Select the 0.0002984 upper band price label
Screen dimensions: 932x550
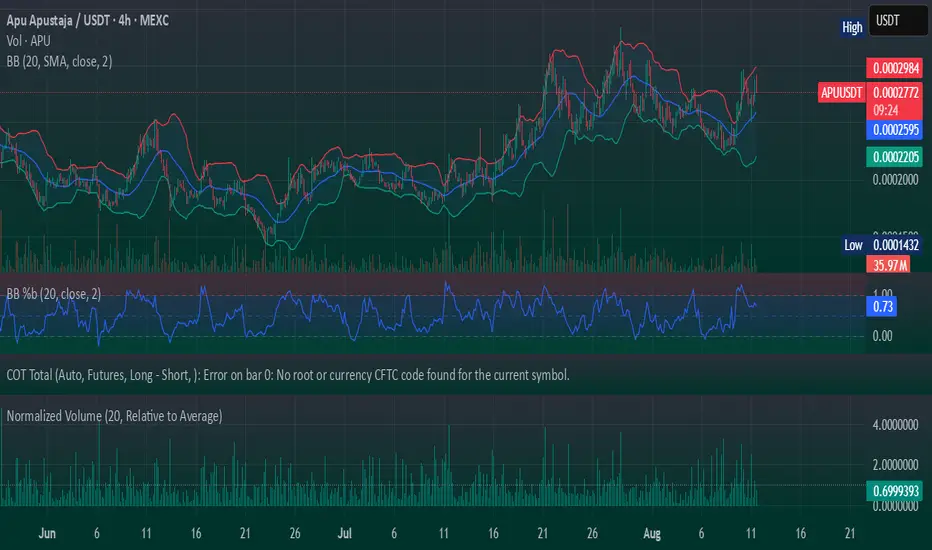pyautogui.click(x=893, y=69)
